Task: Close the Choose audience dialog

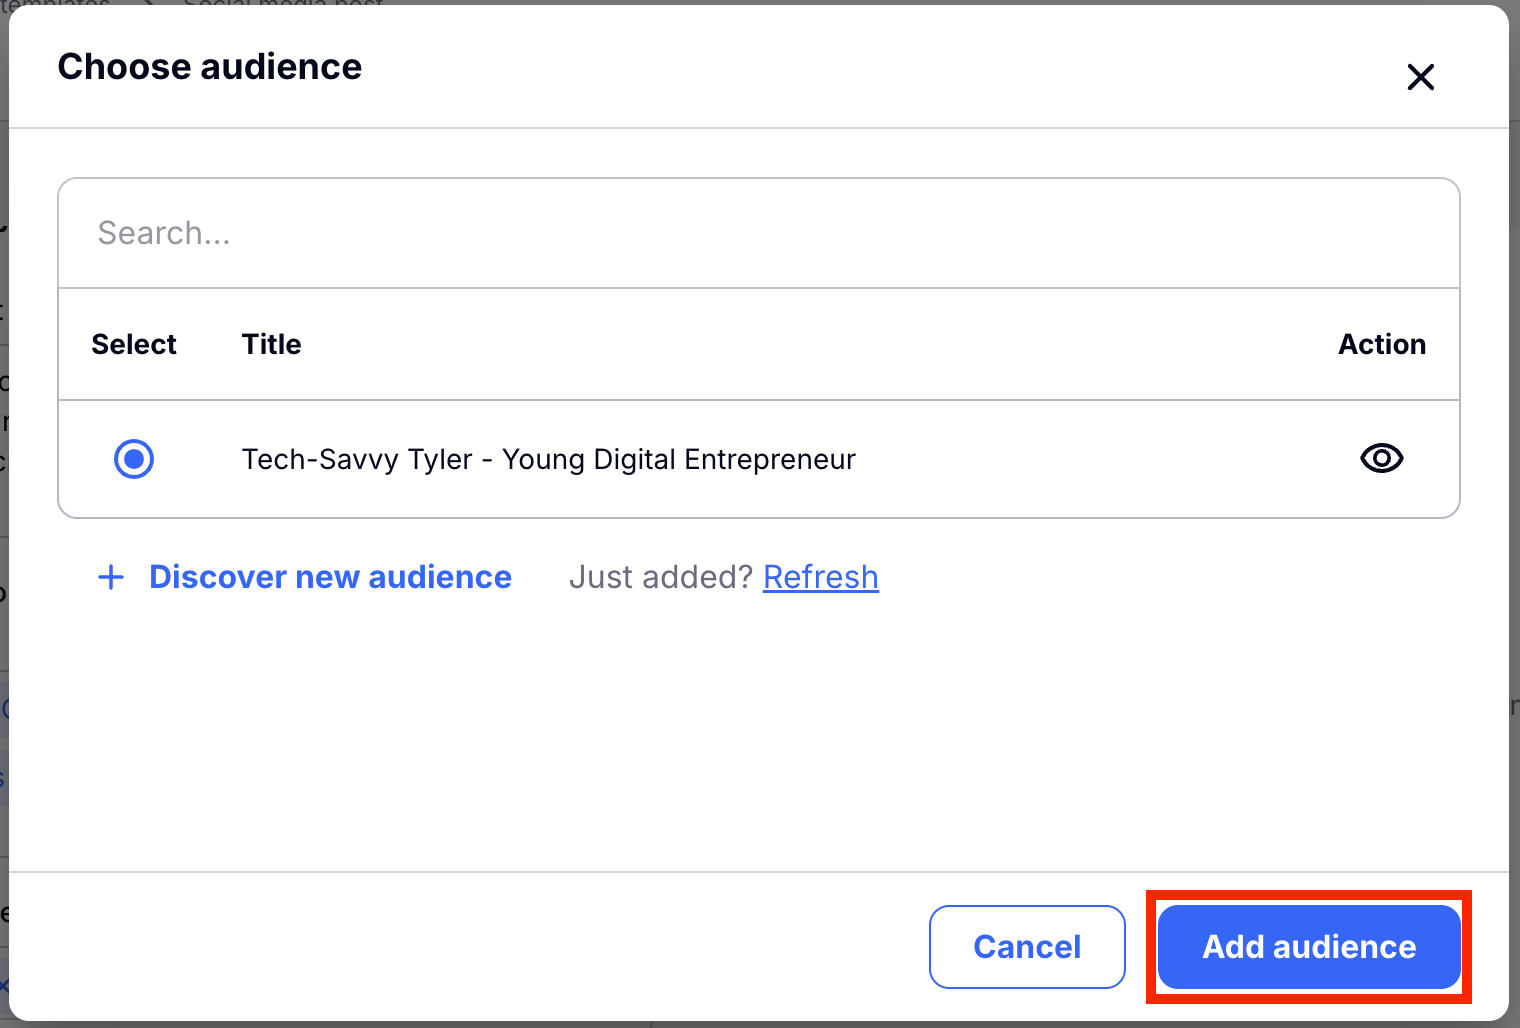Action: [1420, 77]
